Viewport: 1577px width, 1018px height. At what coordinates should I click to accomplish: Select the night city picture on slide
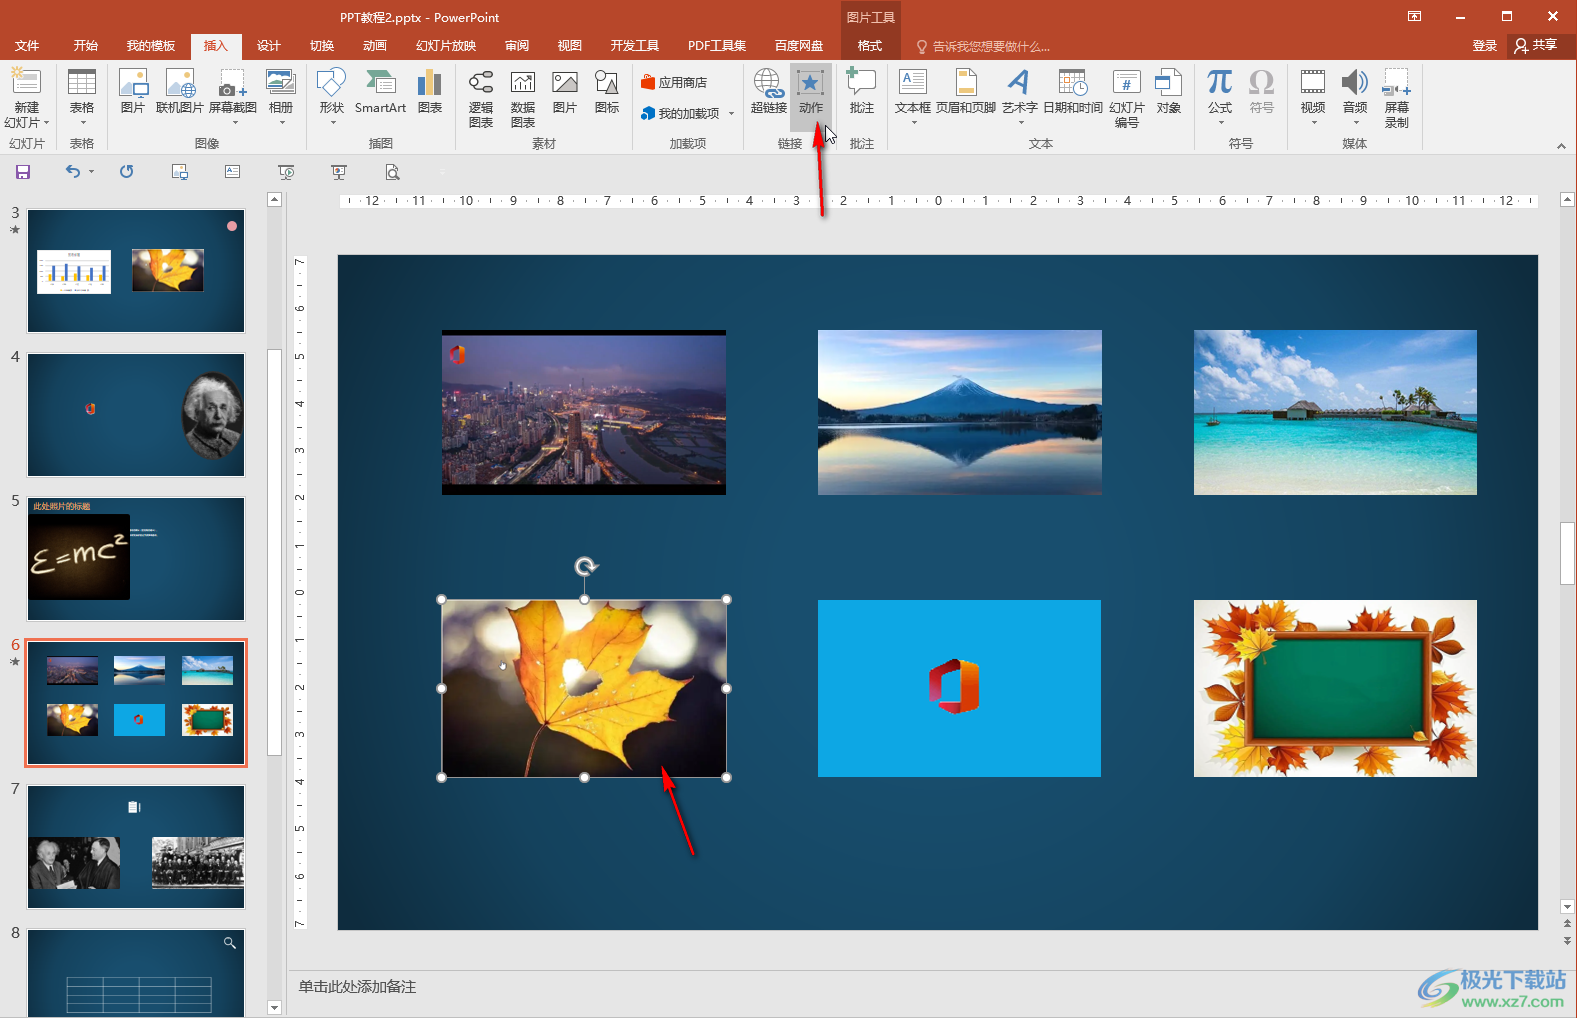click(x=584, y=412)
